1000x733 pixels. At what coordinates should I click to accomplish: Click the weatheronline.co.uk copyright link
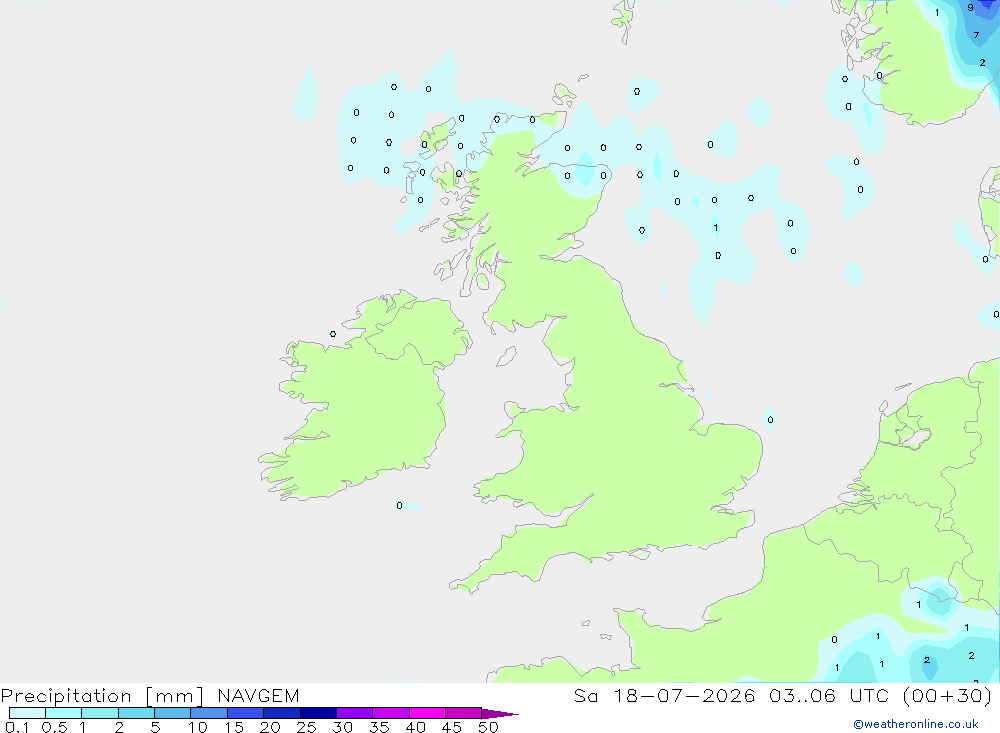pyautogui.click(x=916, y=724)
